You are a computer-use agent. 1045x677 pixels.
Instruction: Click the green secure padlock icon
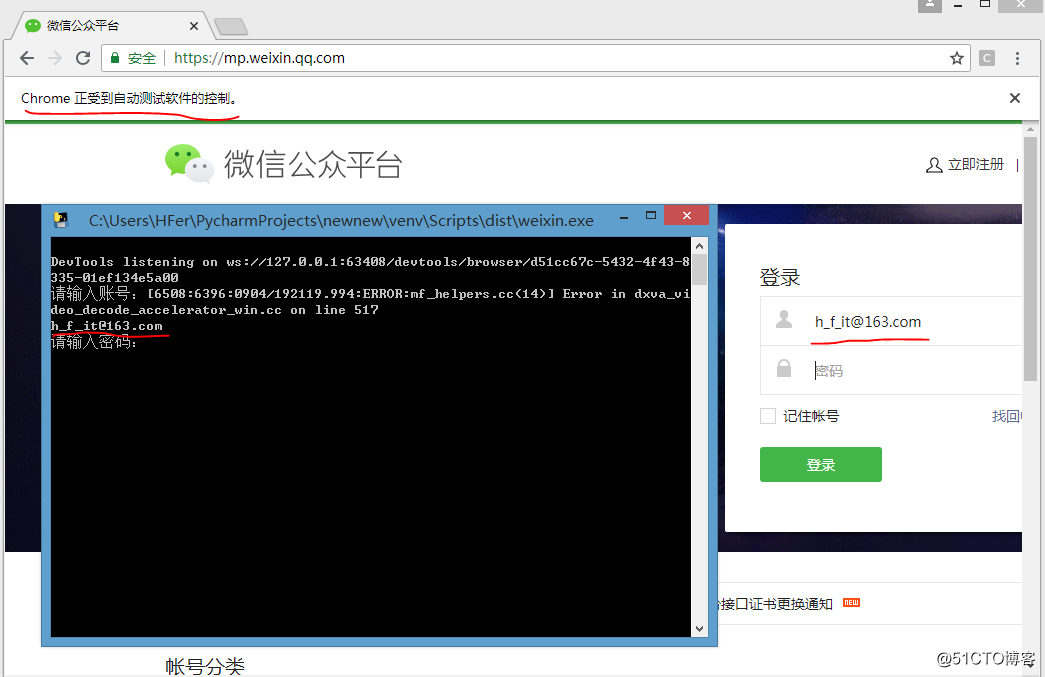[115, 58]
